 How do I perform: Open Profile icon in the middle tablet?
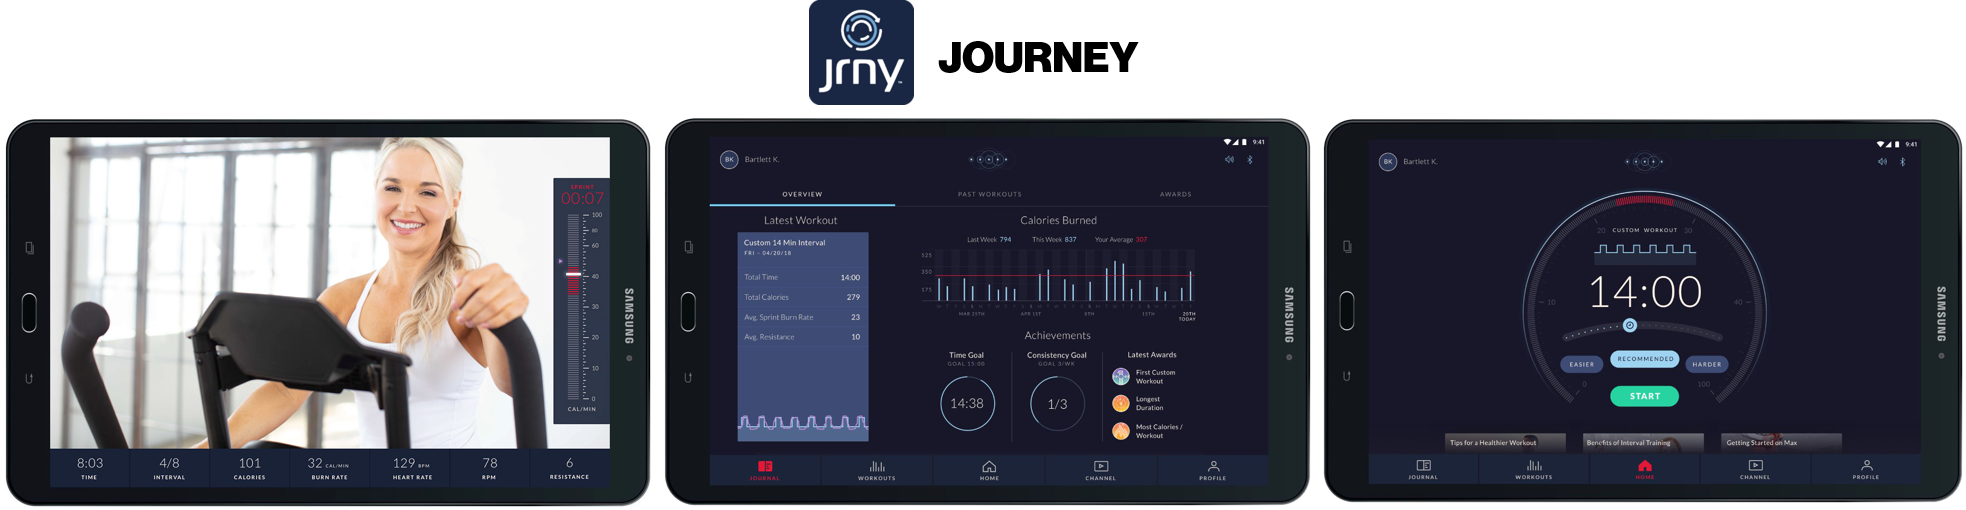click(x=1213, y=470)
